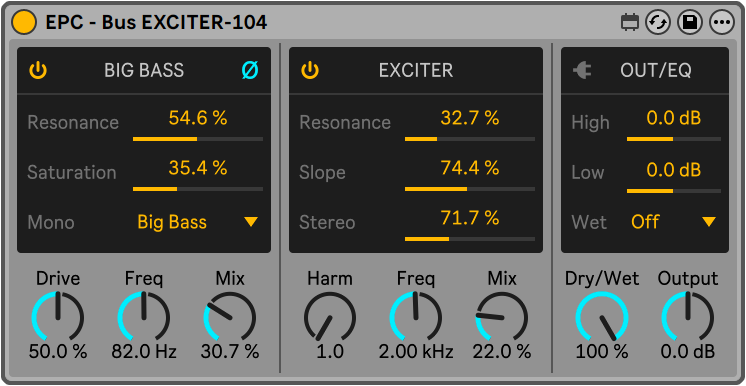Open the Mono dropdown showing Big Bass

coord(197,222)
